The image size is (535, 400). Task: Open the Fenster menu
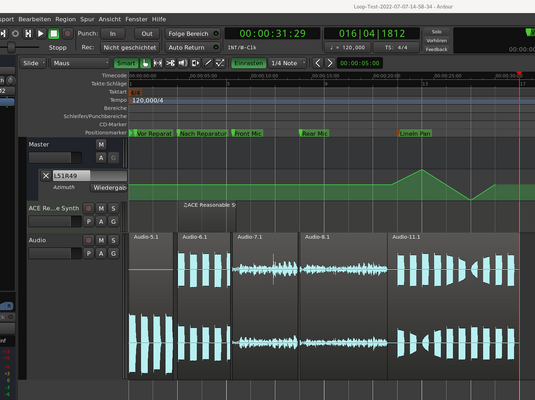click(x=136, y=19)
